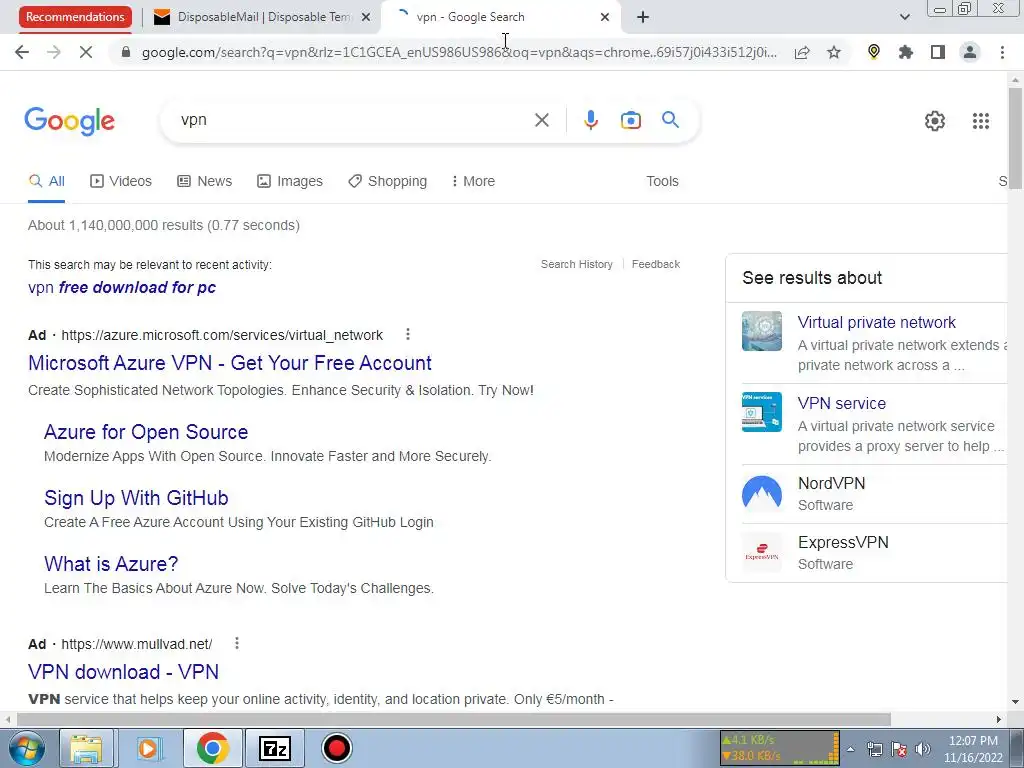The width and height of the screenshot is (1024, 768).
Task: Open the Virtual private network result
Action: click(x=876, y=322)
